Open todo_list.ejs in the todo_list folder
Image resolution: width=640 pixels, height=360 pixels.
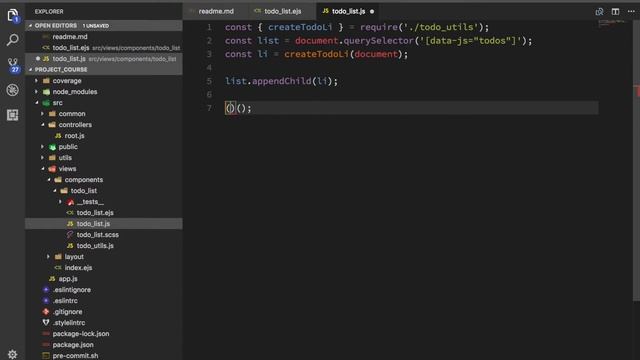click(104, 213)
